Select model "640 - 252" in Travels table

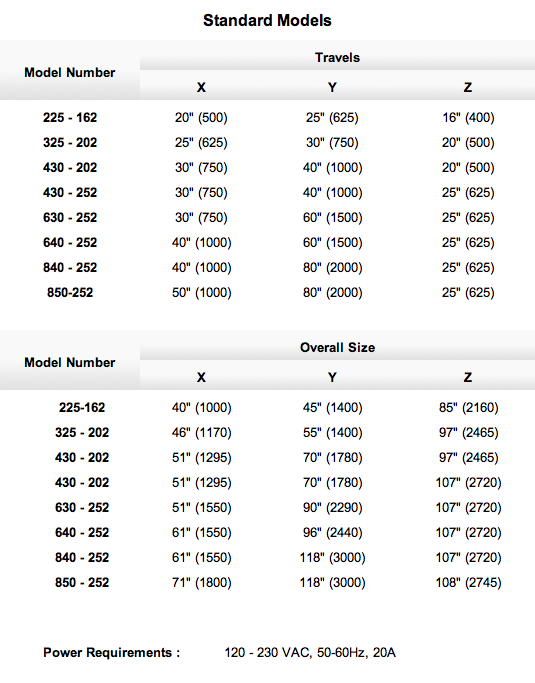(x=70, y=243)
